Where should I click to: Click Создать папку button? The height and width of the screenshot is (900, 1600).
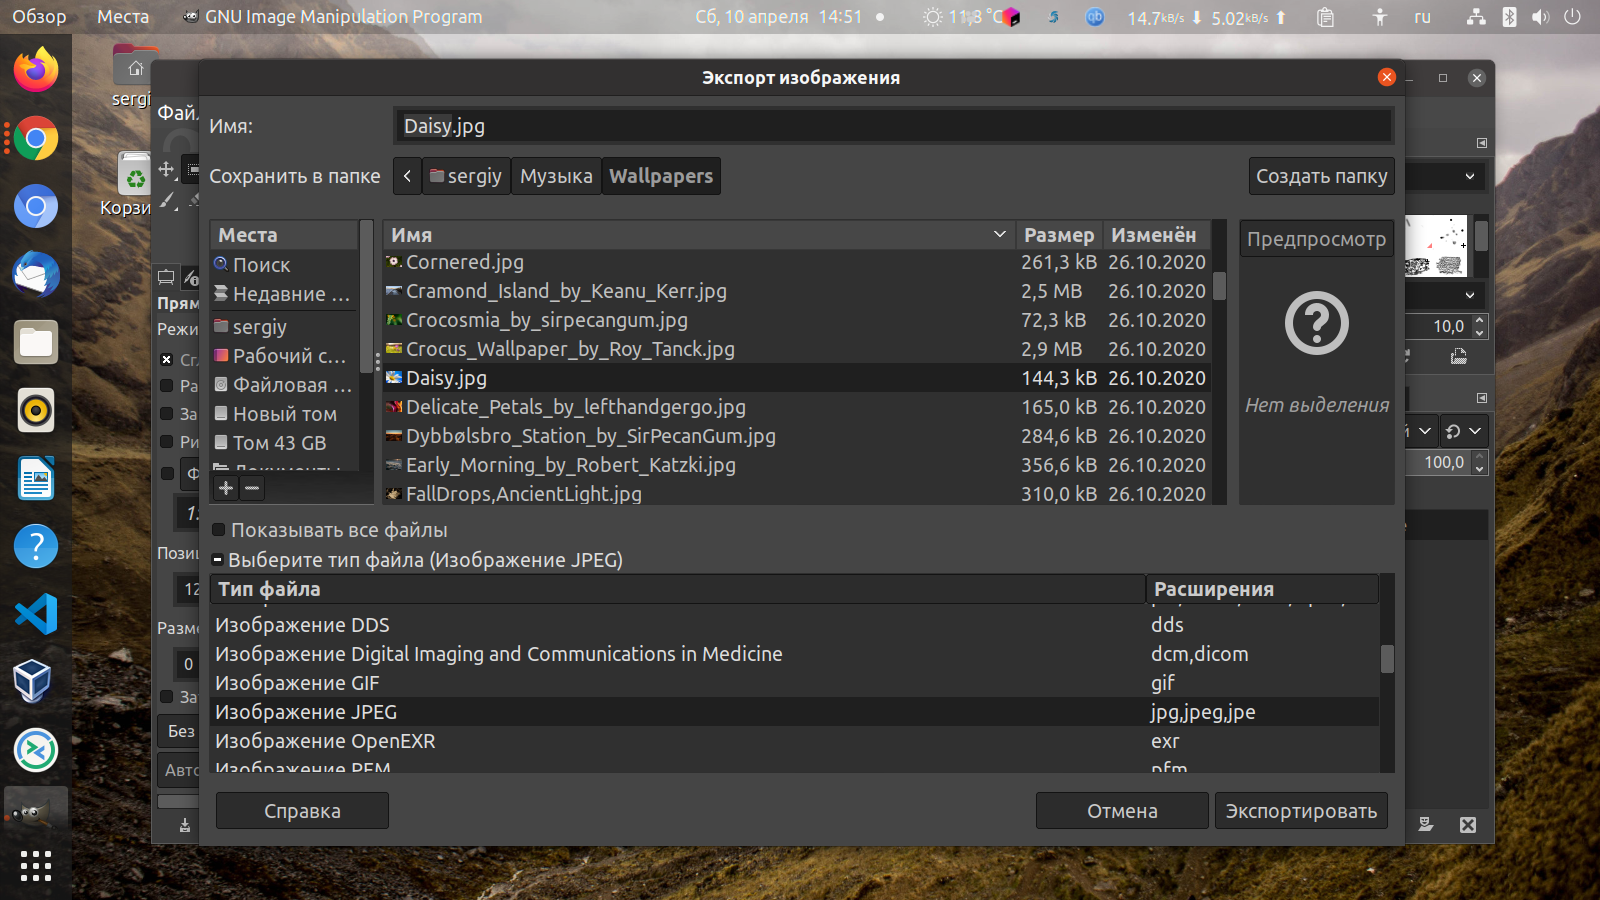(x=1321, y=176)
